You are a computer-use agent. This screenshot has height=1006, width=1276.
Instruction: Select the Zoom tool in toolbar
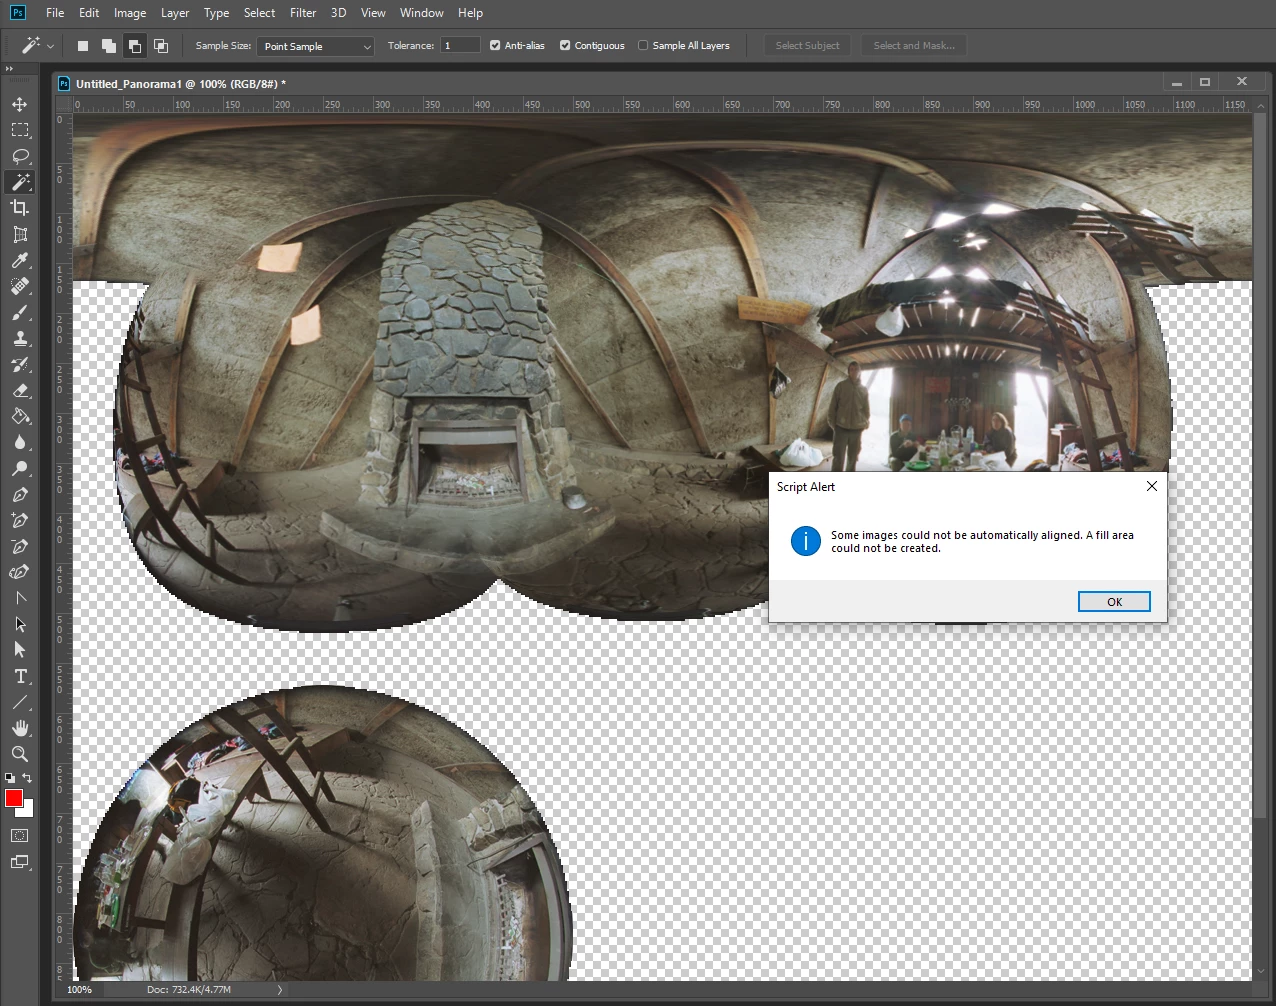point(20,754)
